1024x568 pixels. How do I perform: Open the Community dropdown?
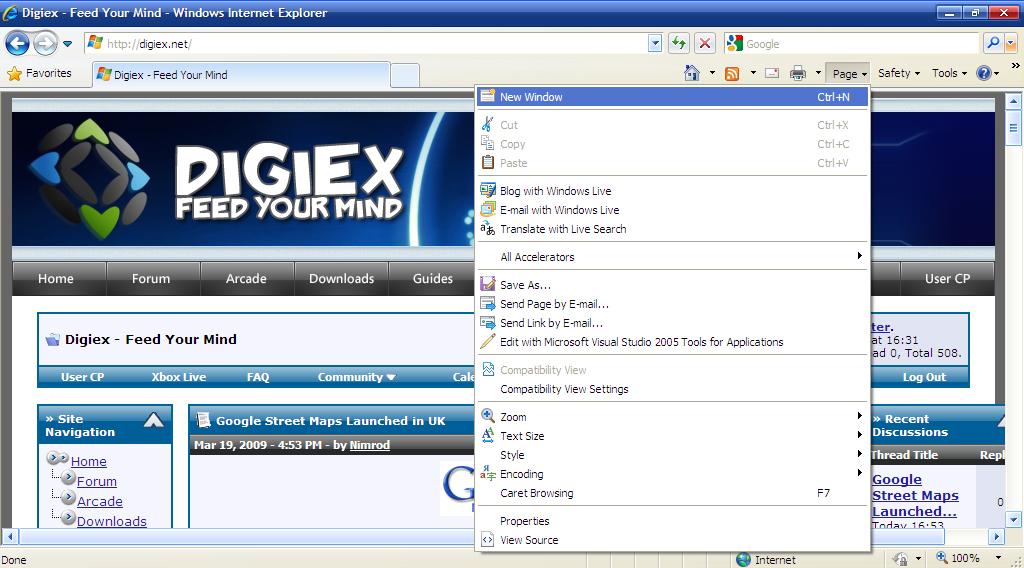pos(356,377)
